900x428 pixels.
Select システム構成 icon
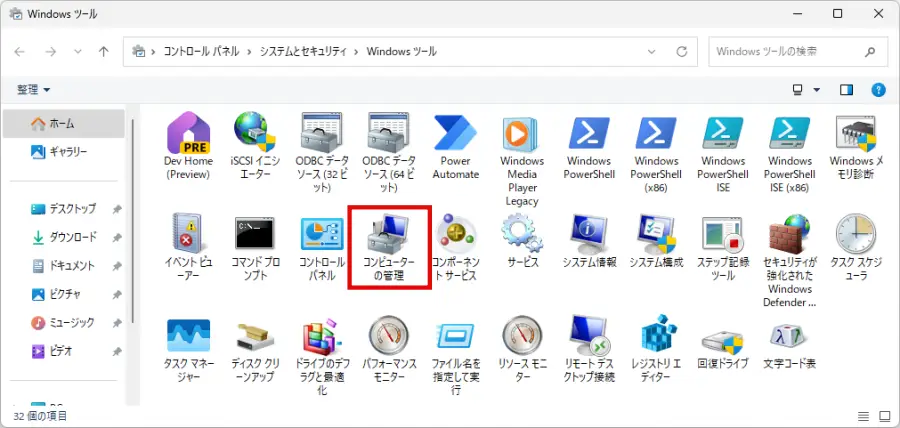(x=655, y=234)
